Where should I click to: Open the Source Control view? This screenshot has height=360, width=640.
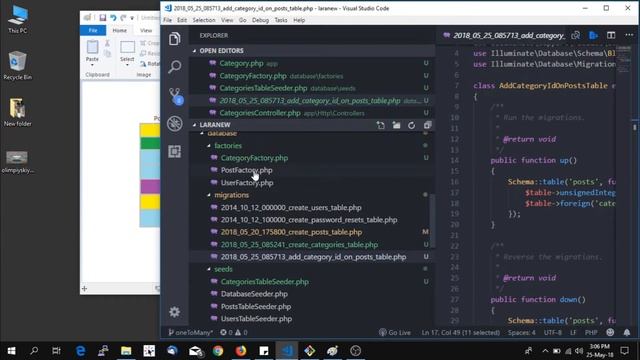176,96
